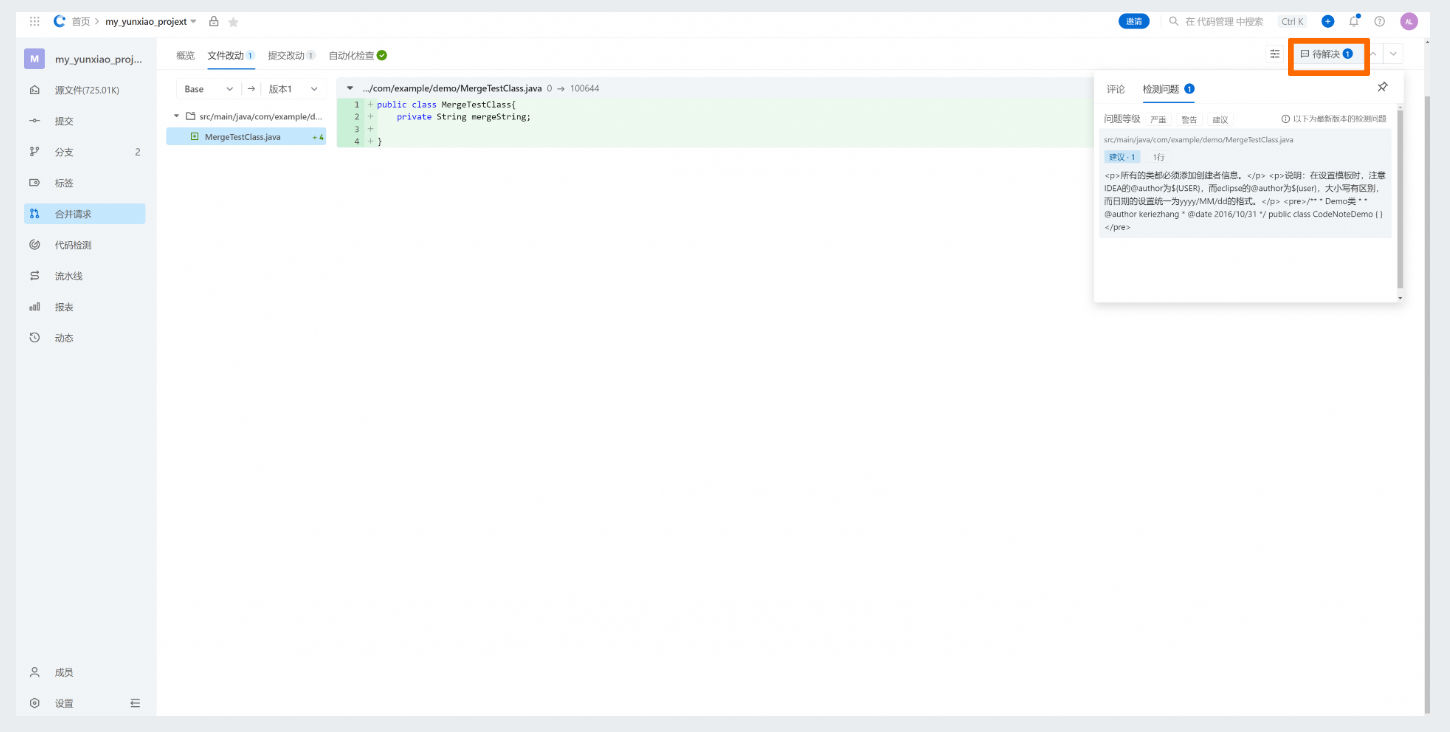Click the code text private String mergeString;

pyautogui.click(x=463, y=117)
